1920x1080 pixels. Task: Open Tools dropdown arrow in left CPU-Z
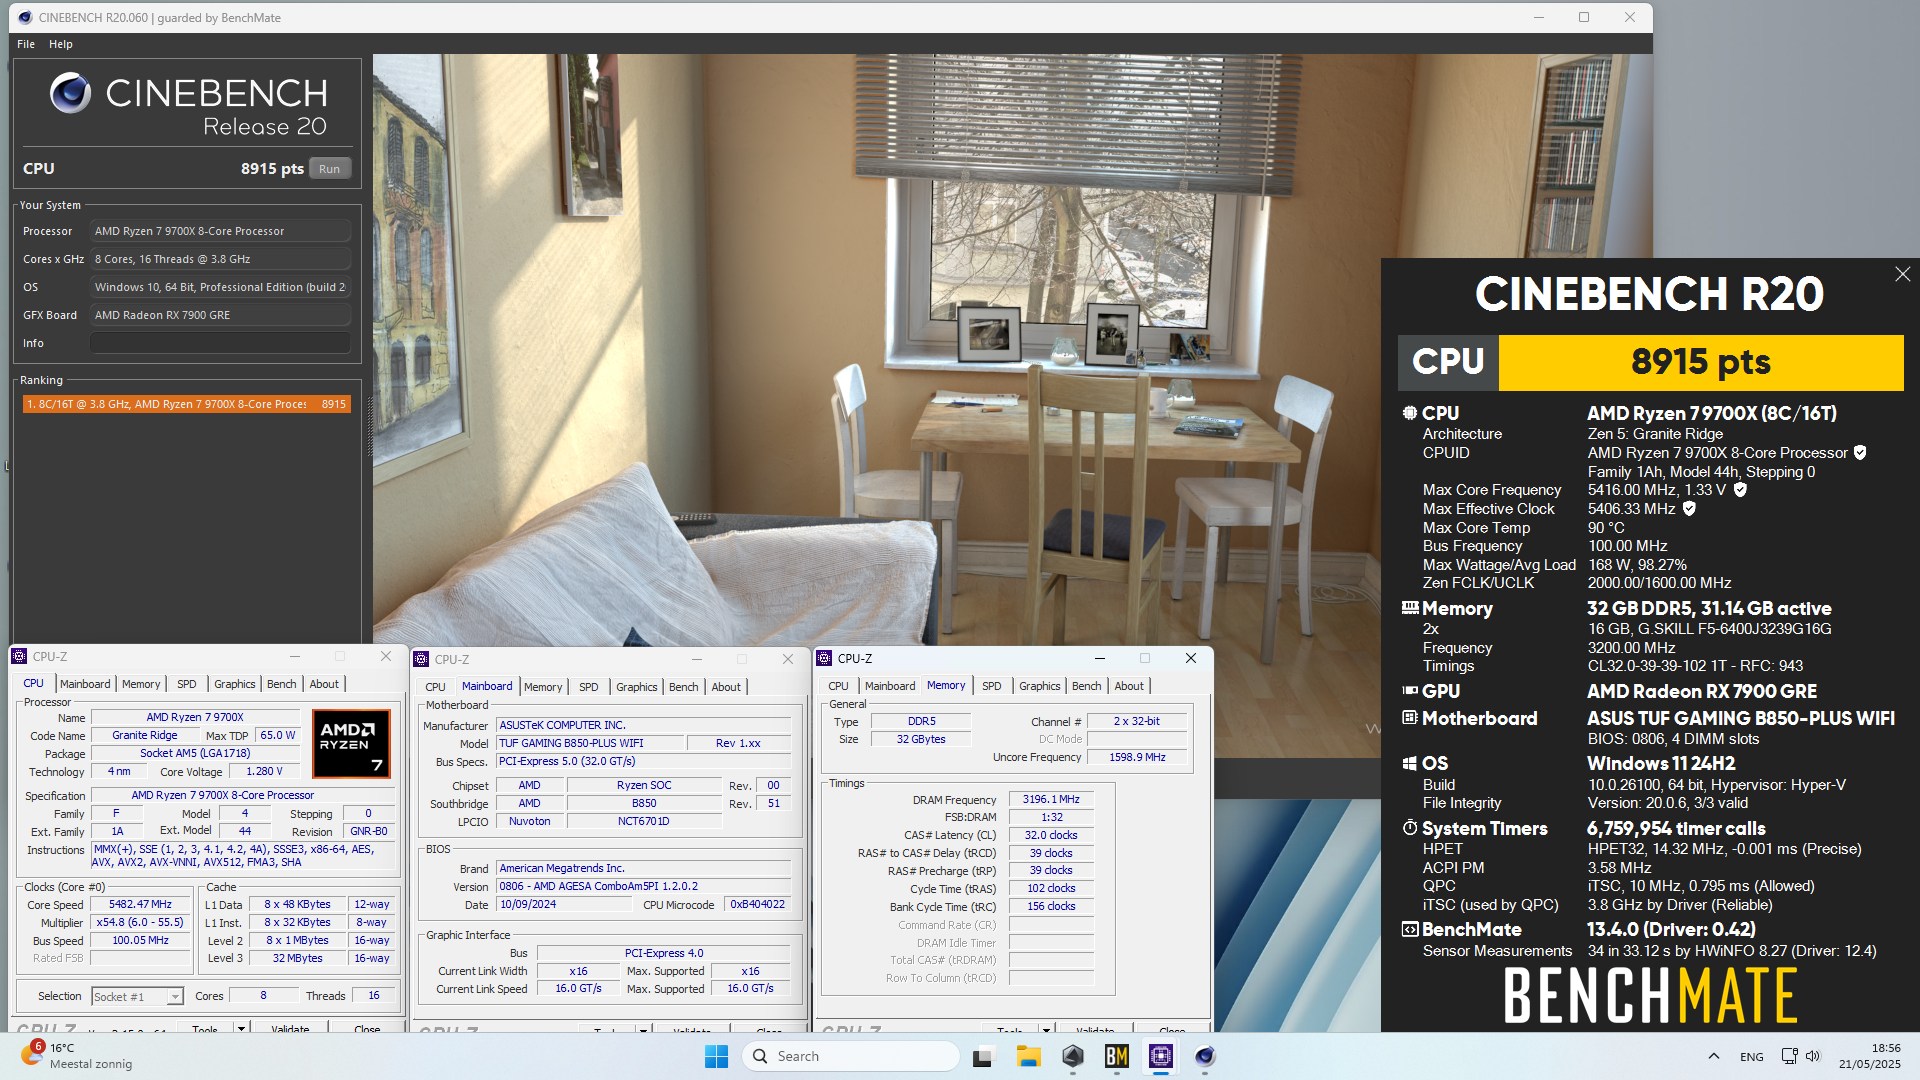pos(241,1028)
